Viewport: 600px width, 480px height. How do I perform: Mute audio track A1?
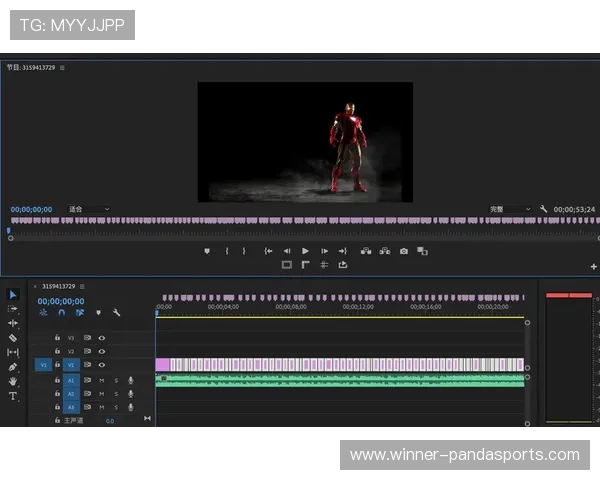pos(101,380)
